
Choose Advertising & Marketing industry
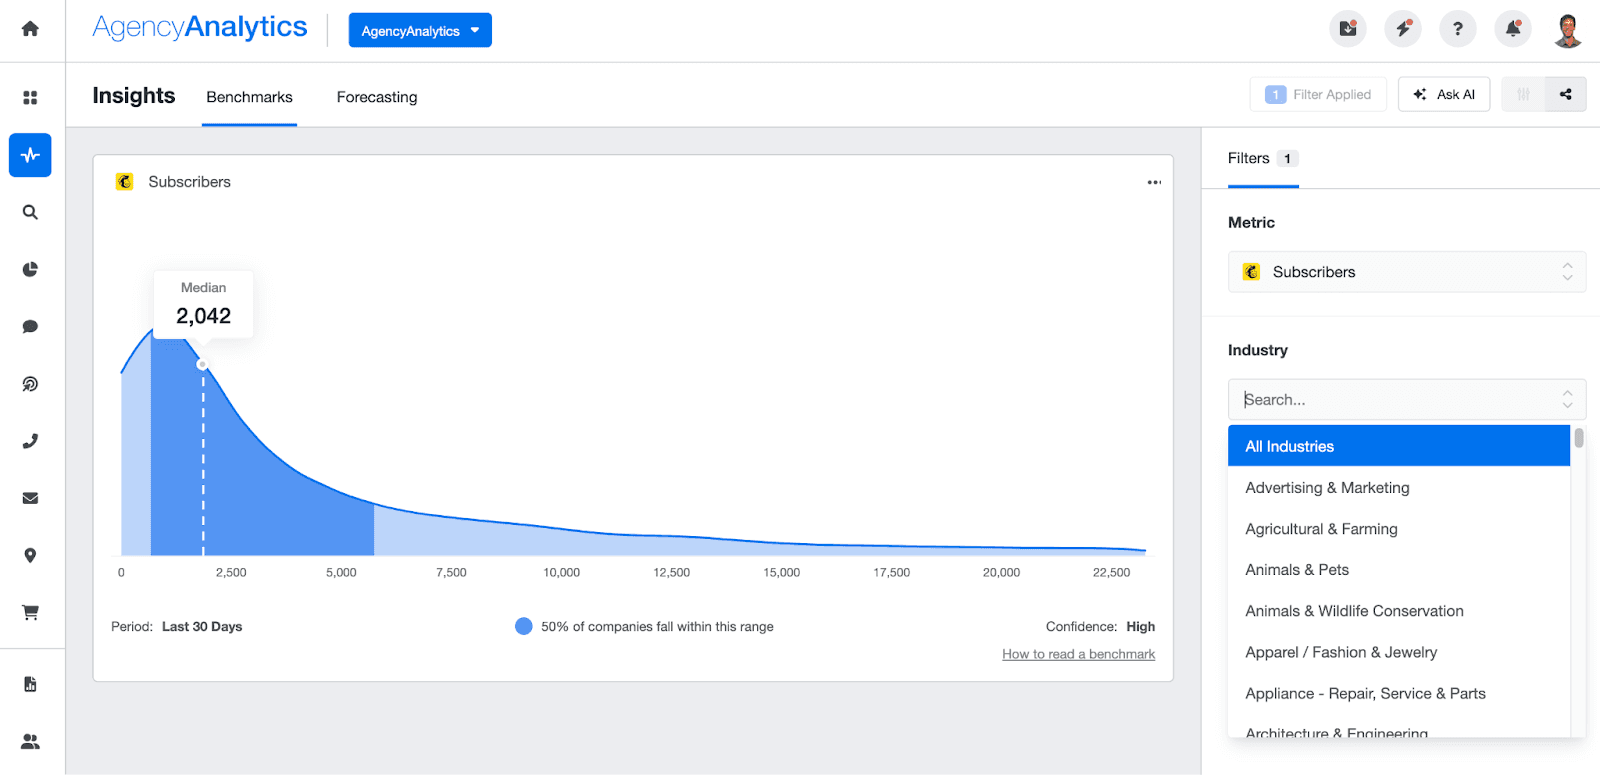click(x=1399, y=487)
